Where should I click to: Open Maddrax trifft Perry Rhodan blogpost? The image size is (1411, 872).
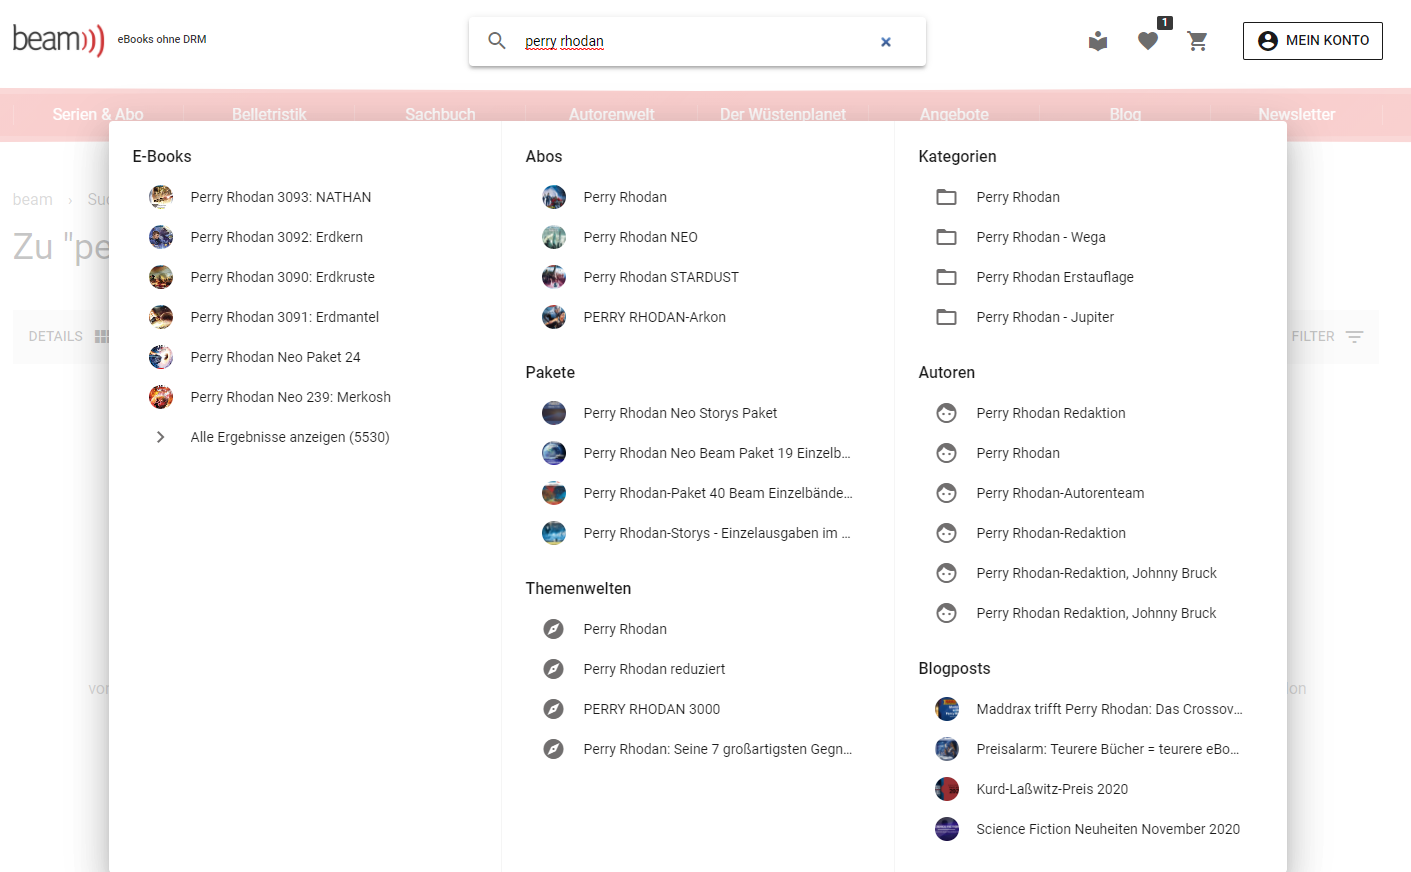1109,709
